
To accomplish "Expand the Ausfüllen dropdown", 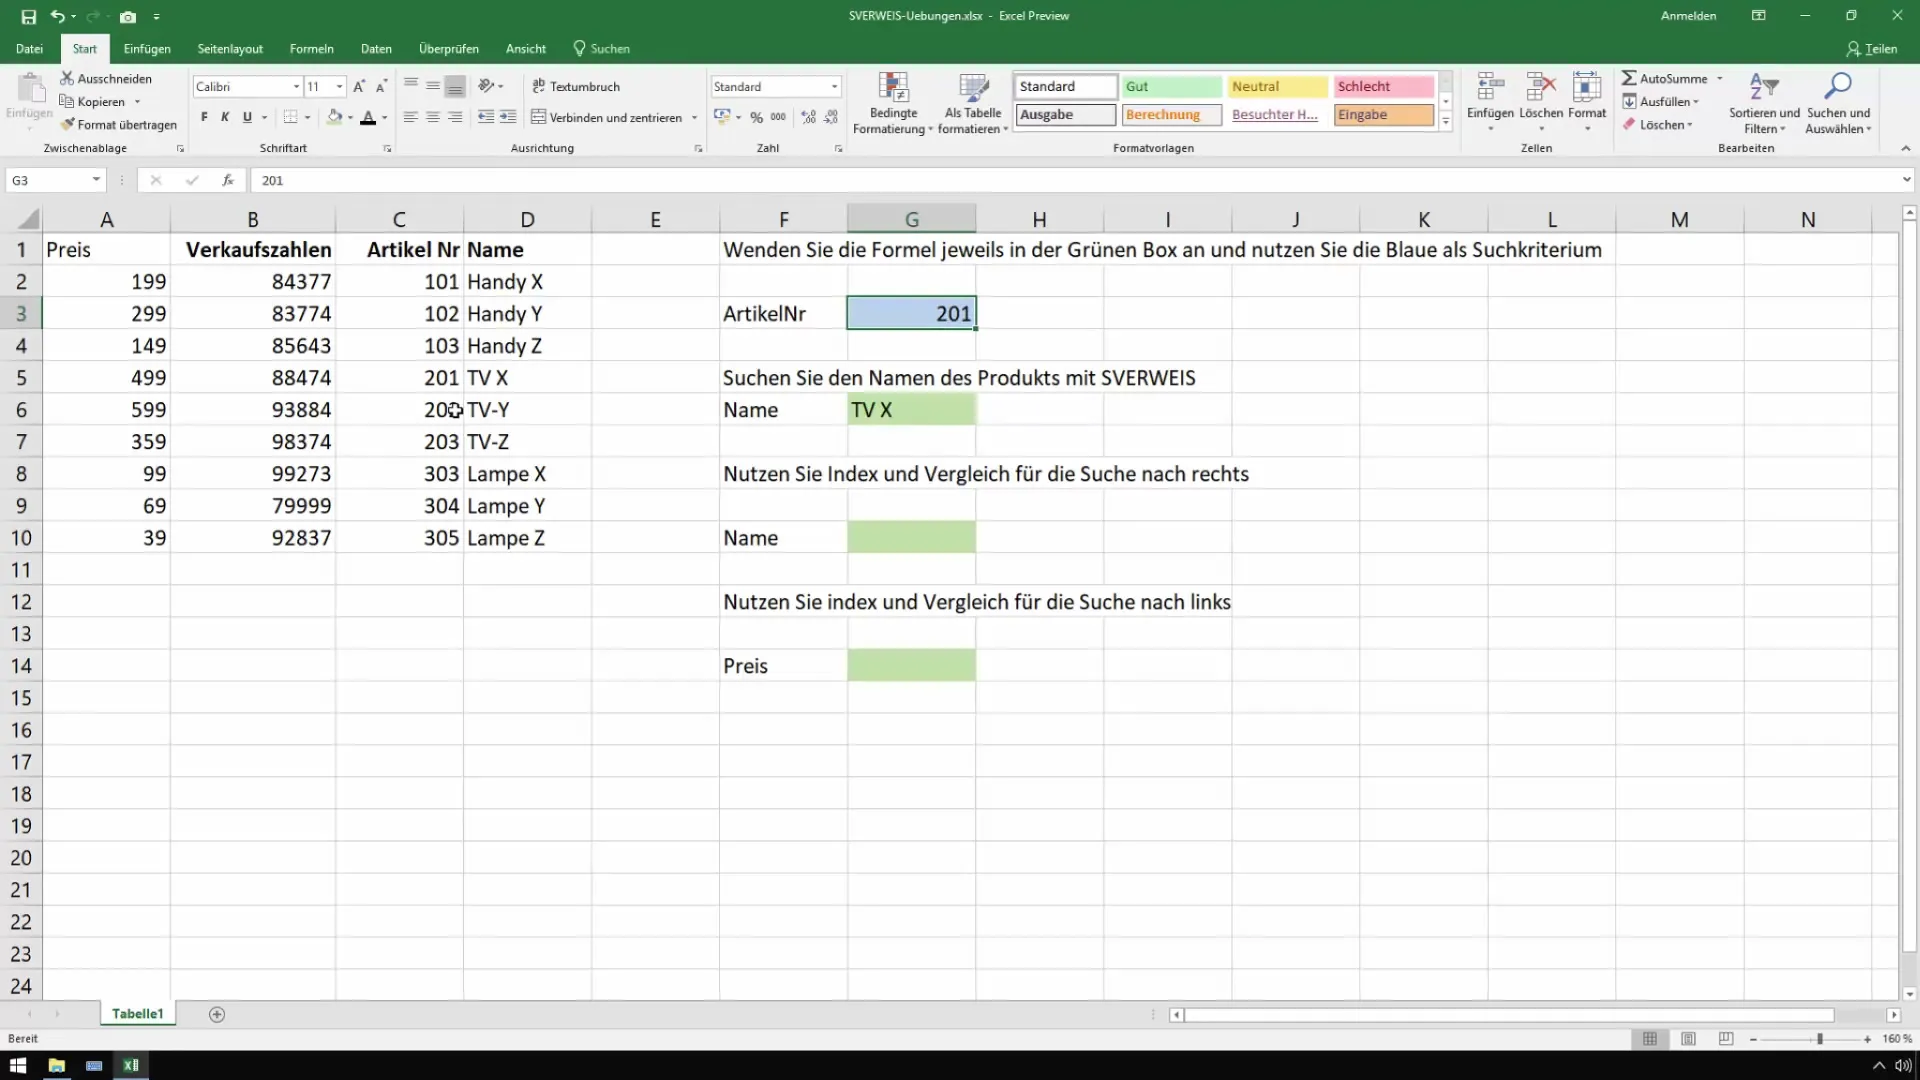I will tap(1696, 102).
